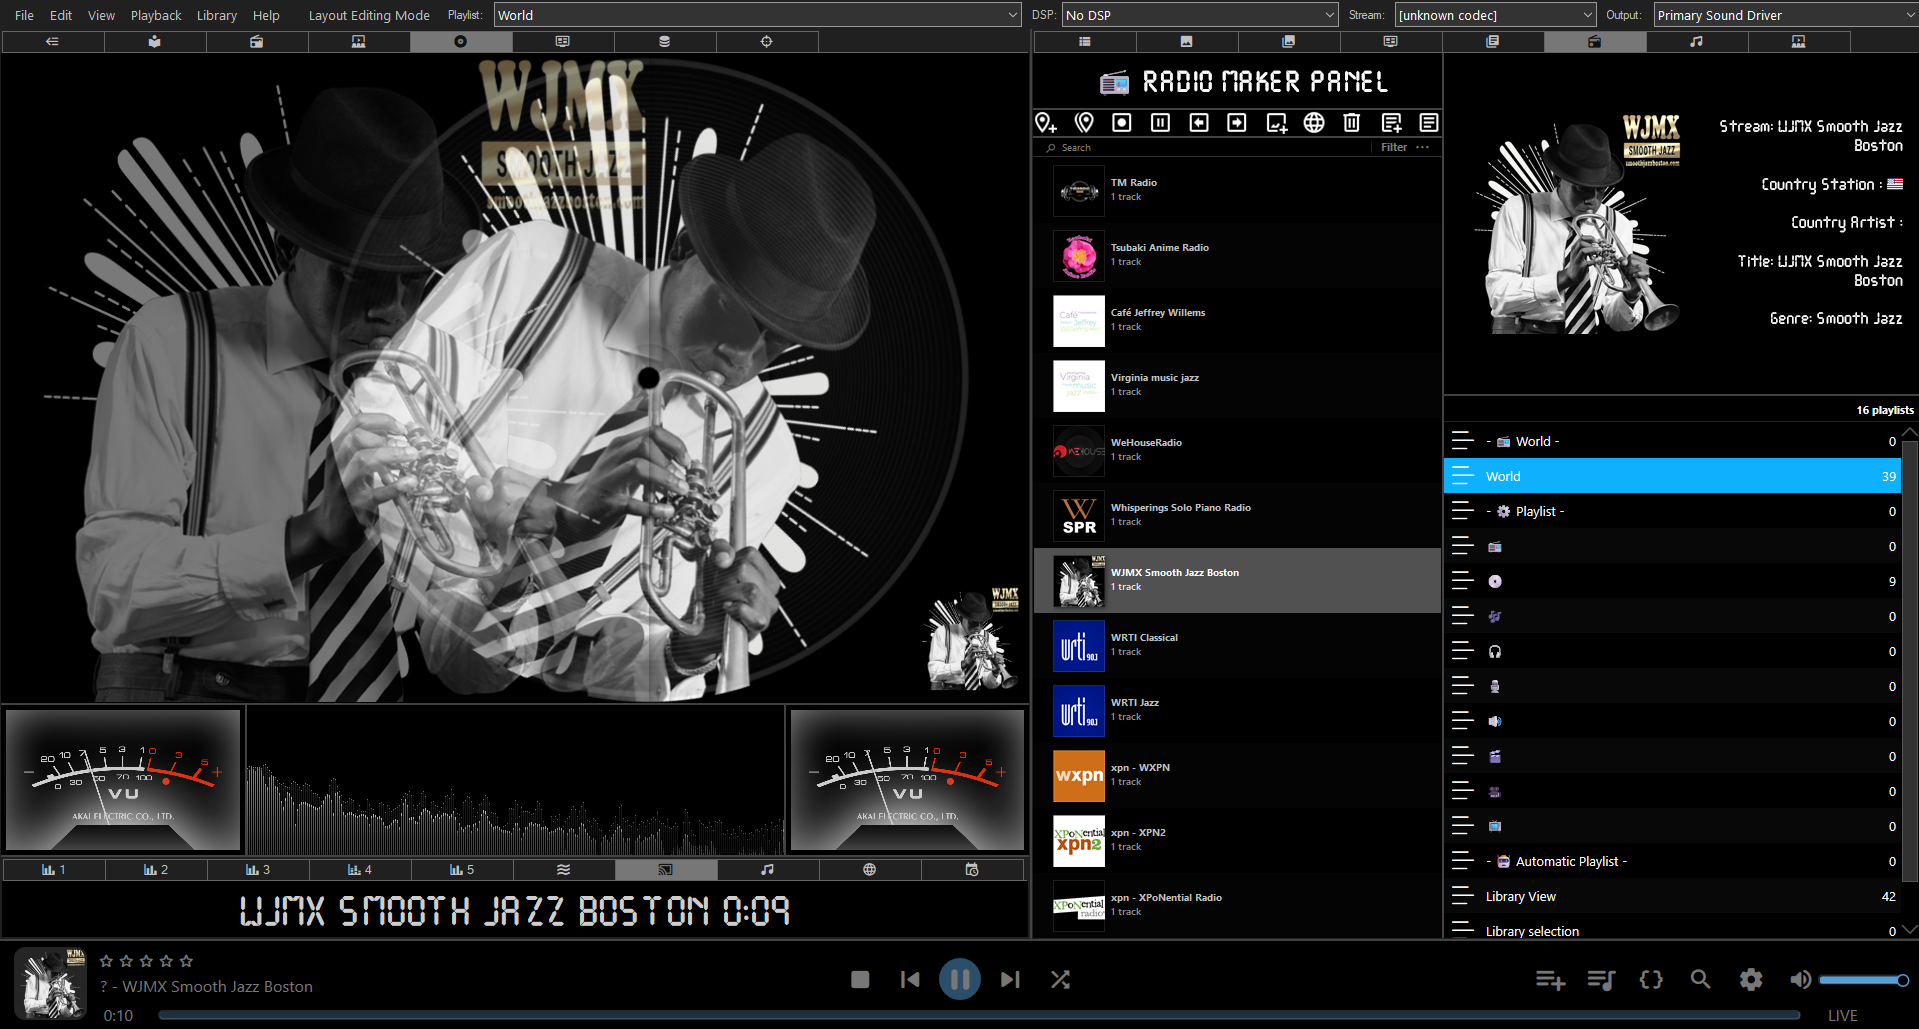This screenshot has width=1919, height=1029.
Task: Click the playlist scrollbar down arrow
Action: [1910, 929]
